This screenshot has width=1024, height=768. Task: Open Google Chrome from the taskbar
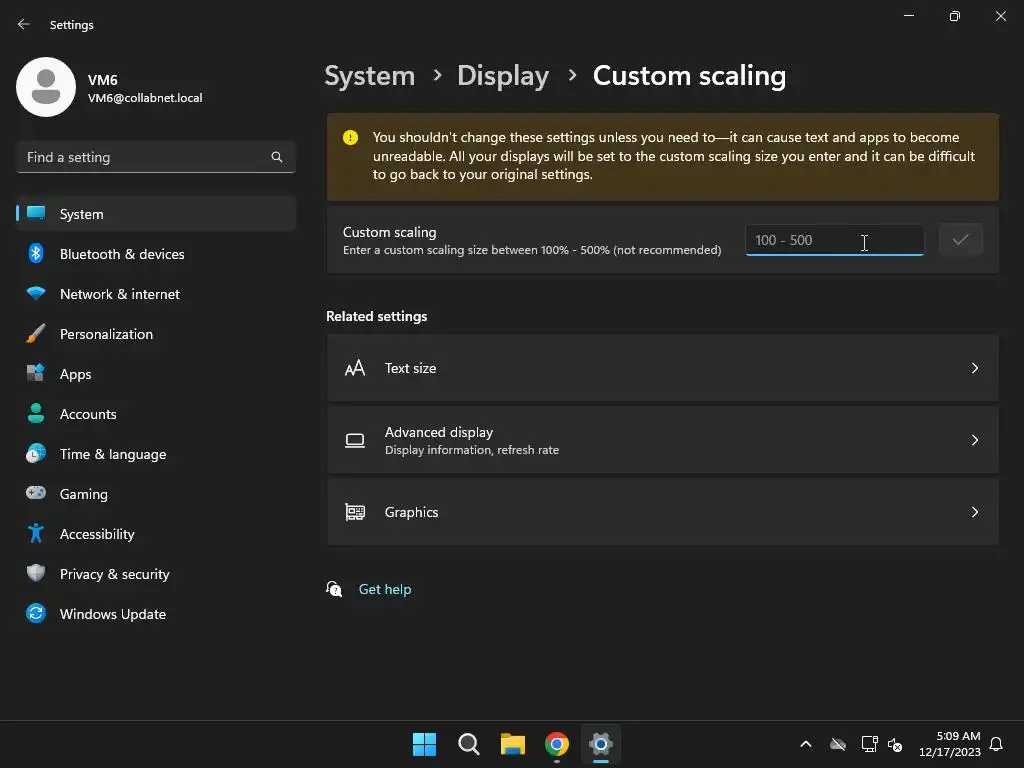[x=556, y=744]
